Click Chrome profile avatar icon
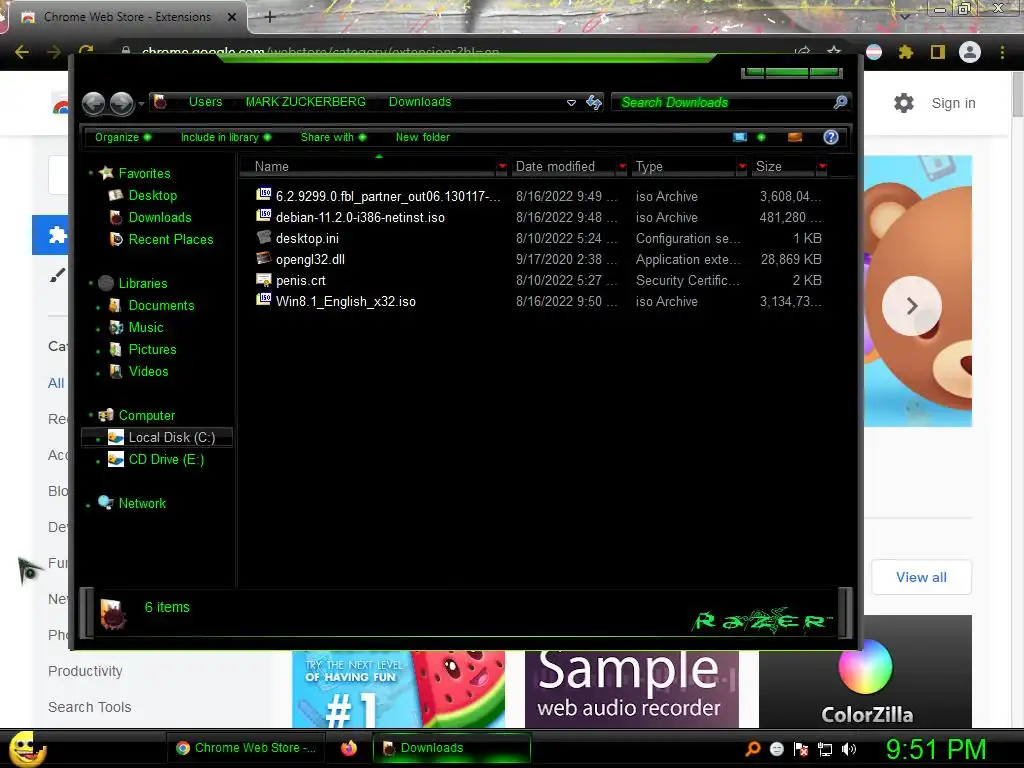The image size is (1024, 768). 970,52
